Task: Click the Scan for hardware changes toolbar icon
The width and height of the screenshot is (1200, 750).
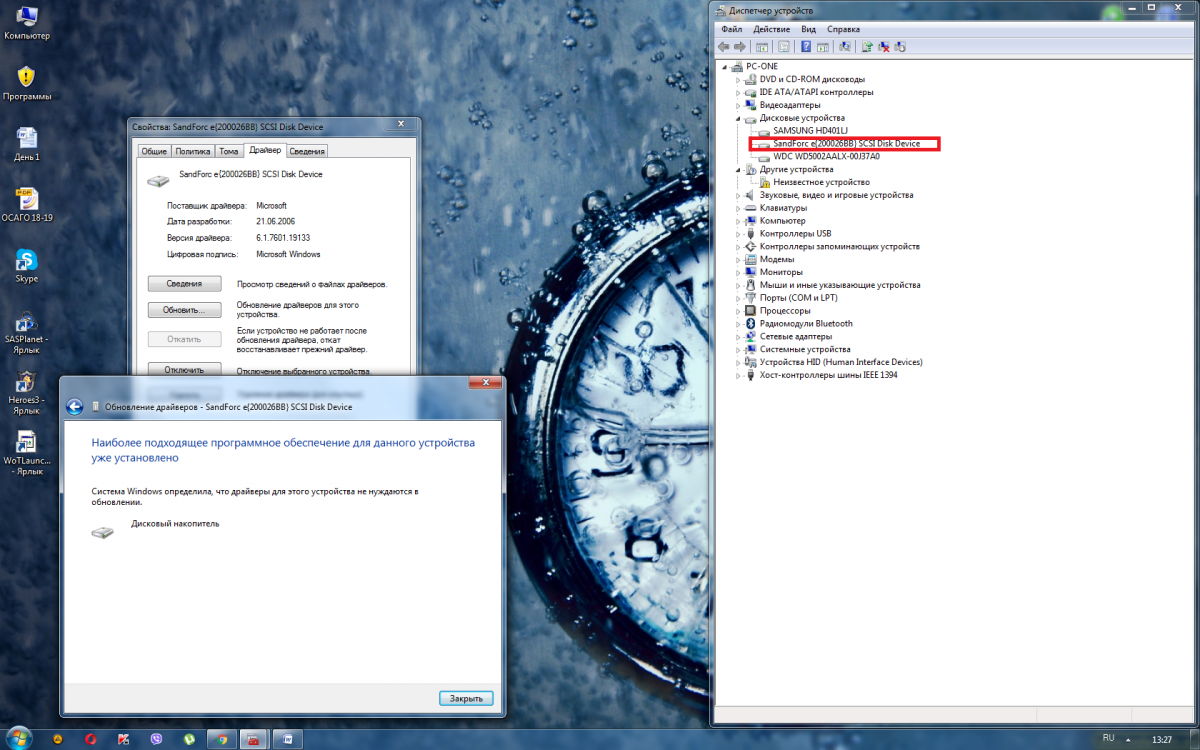Action: point(845,46)
